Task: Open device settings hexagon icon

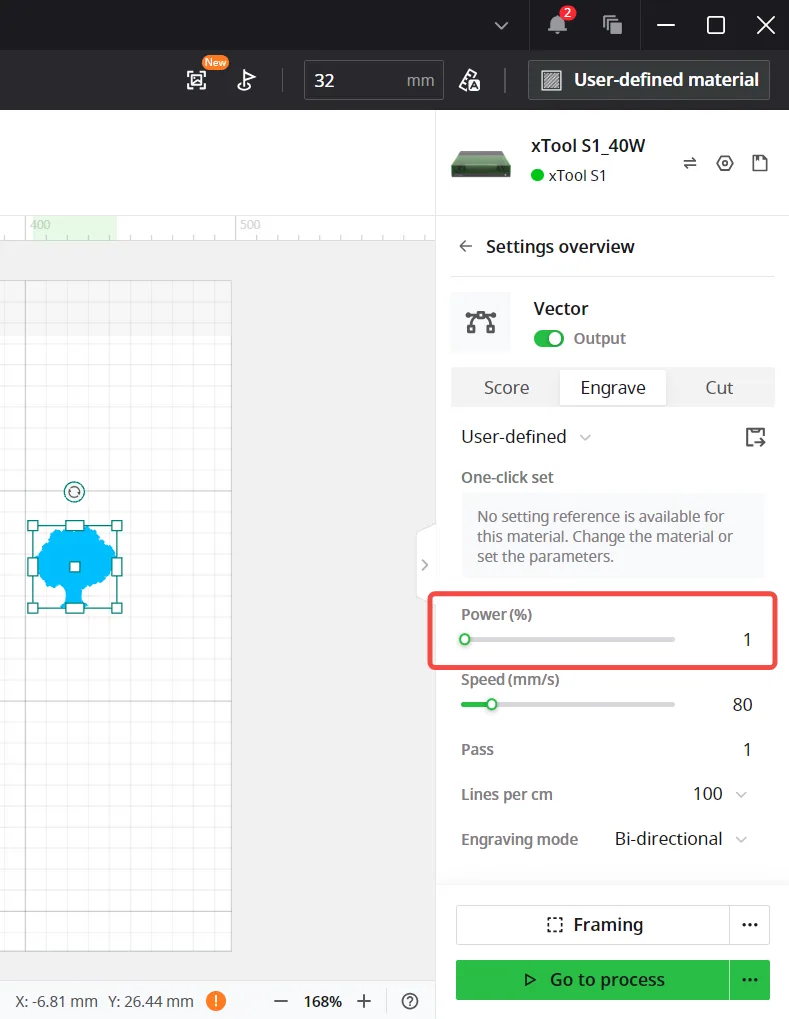Action: 725,162
